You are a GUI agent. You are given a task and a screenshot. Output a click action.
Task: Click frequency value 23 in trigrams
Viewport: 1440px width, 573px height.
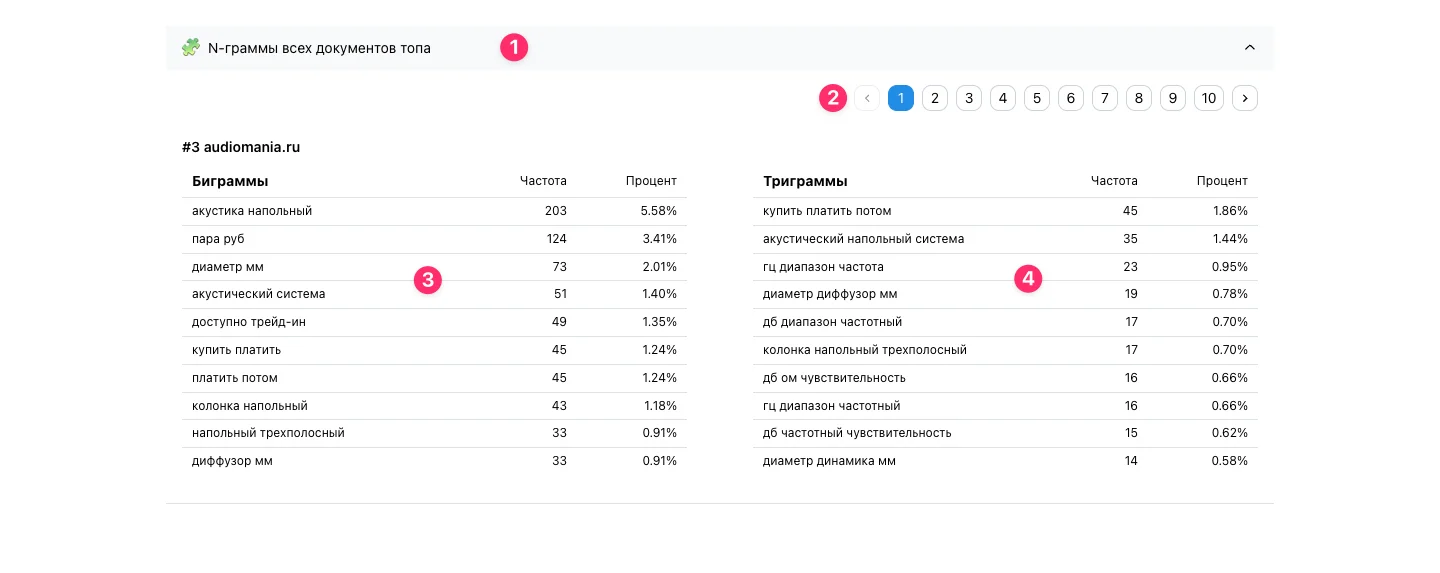tap(1130, 267)
